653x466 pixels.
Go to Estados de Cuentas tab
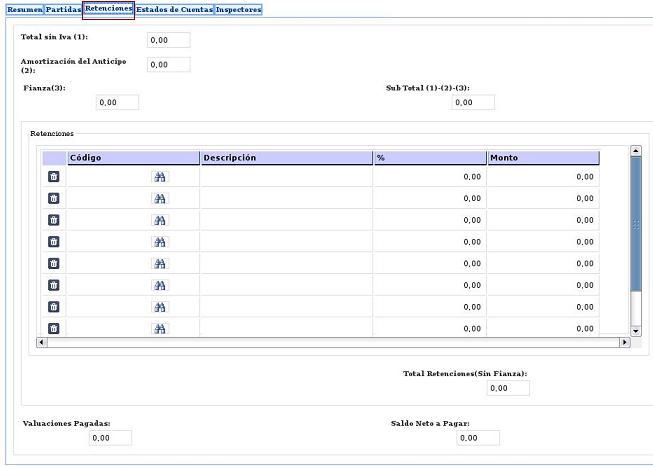click(x=174, y=9)
